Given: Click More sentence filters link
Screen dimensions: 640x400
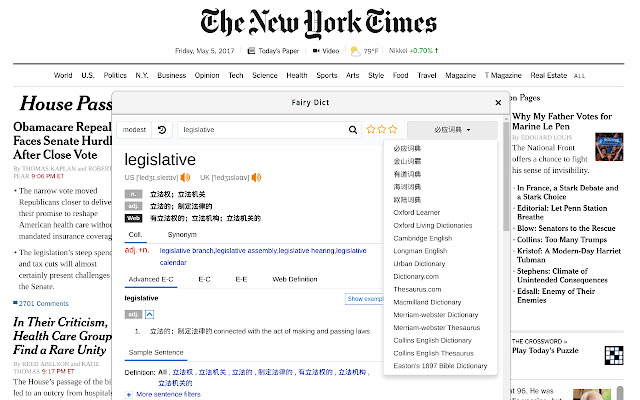Looking at the screenshot, I should point(169,394).
